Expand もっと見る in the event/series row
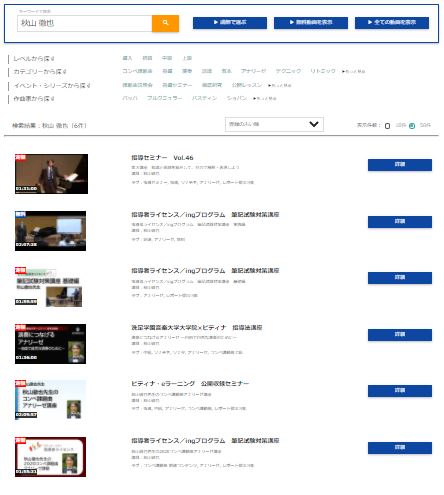The image size is (444, 495). click(280, 85)
